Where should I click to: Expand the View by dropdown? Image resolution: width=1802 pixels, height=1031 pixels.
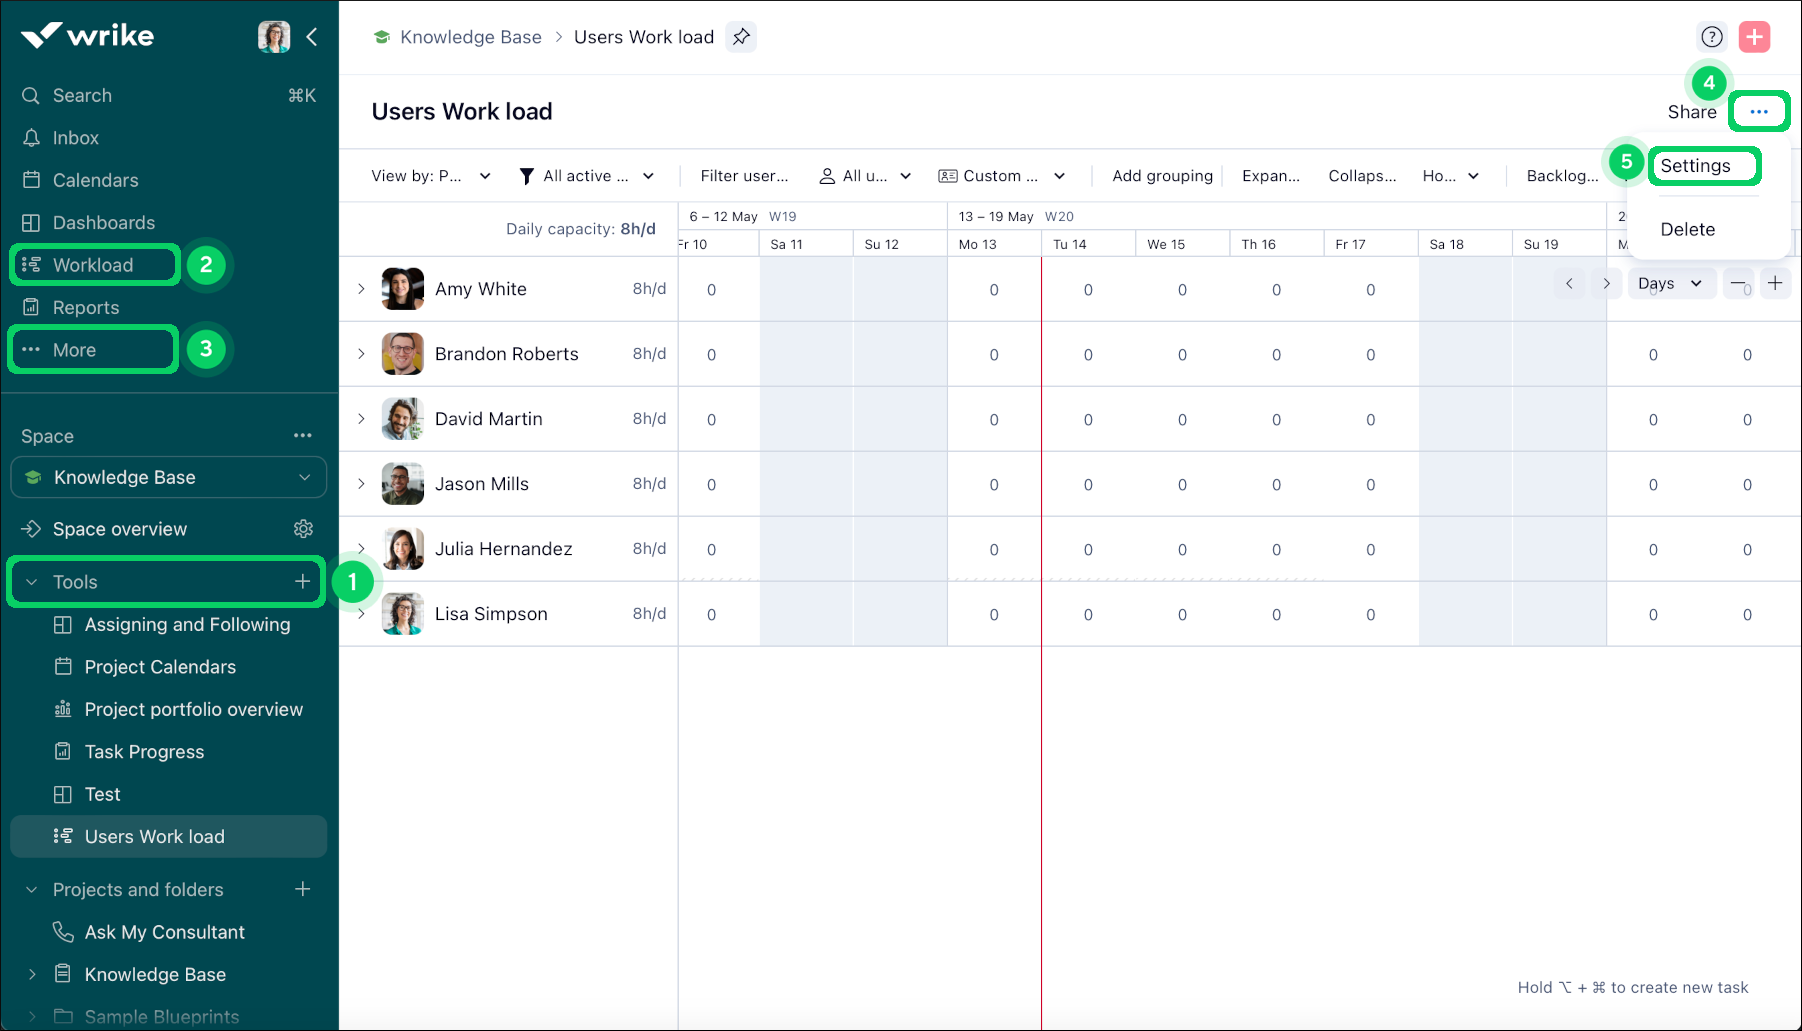click(431, 176)
